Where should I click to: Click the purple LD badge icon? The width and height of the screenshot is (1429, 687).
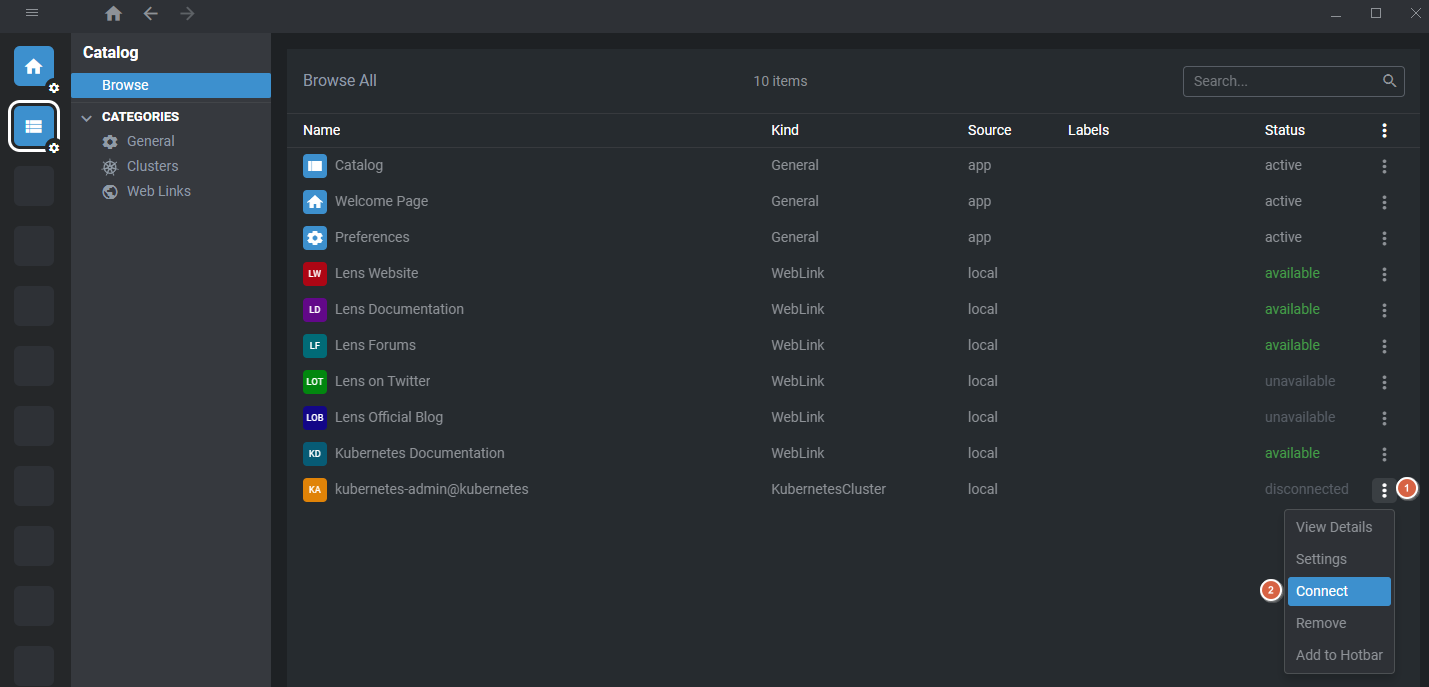click(315, 310)
